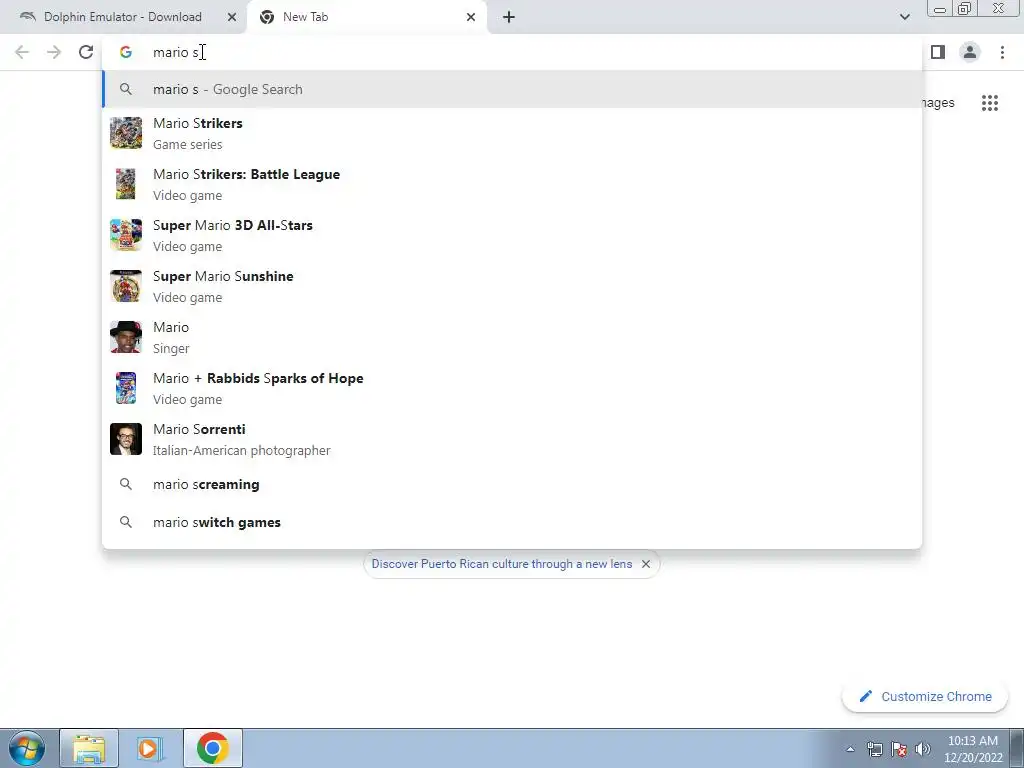The image size is (1024, 768).
Task: Open the Chrome three-dot menu
Action: 1002,52
